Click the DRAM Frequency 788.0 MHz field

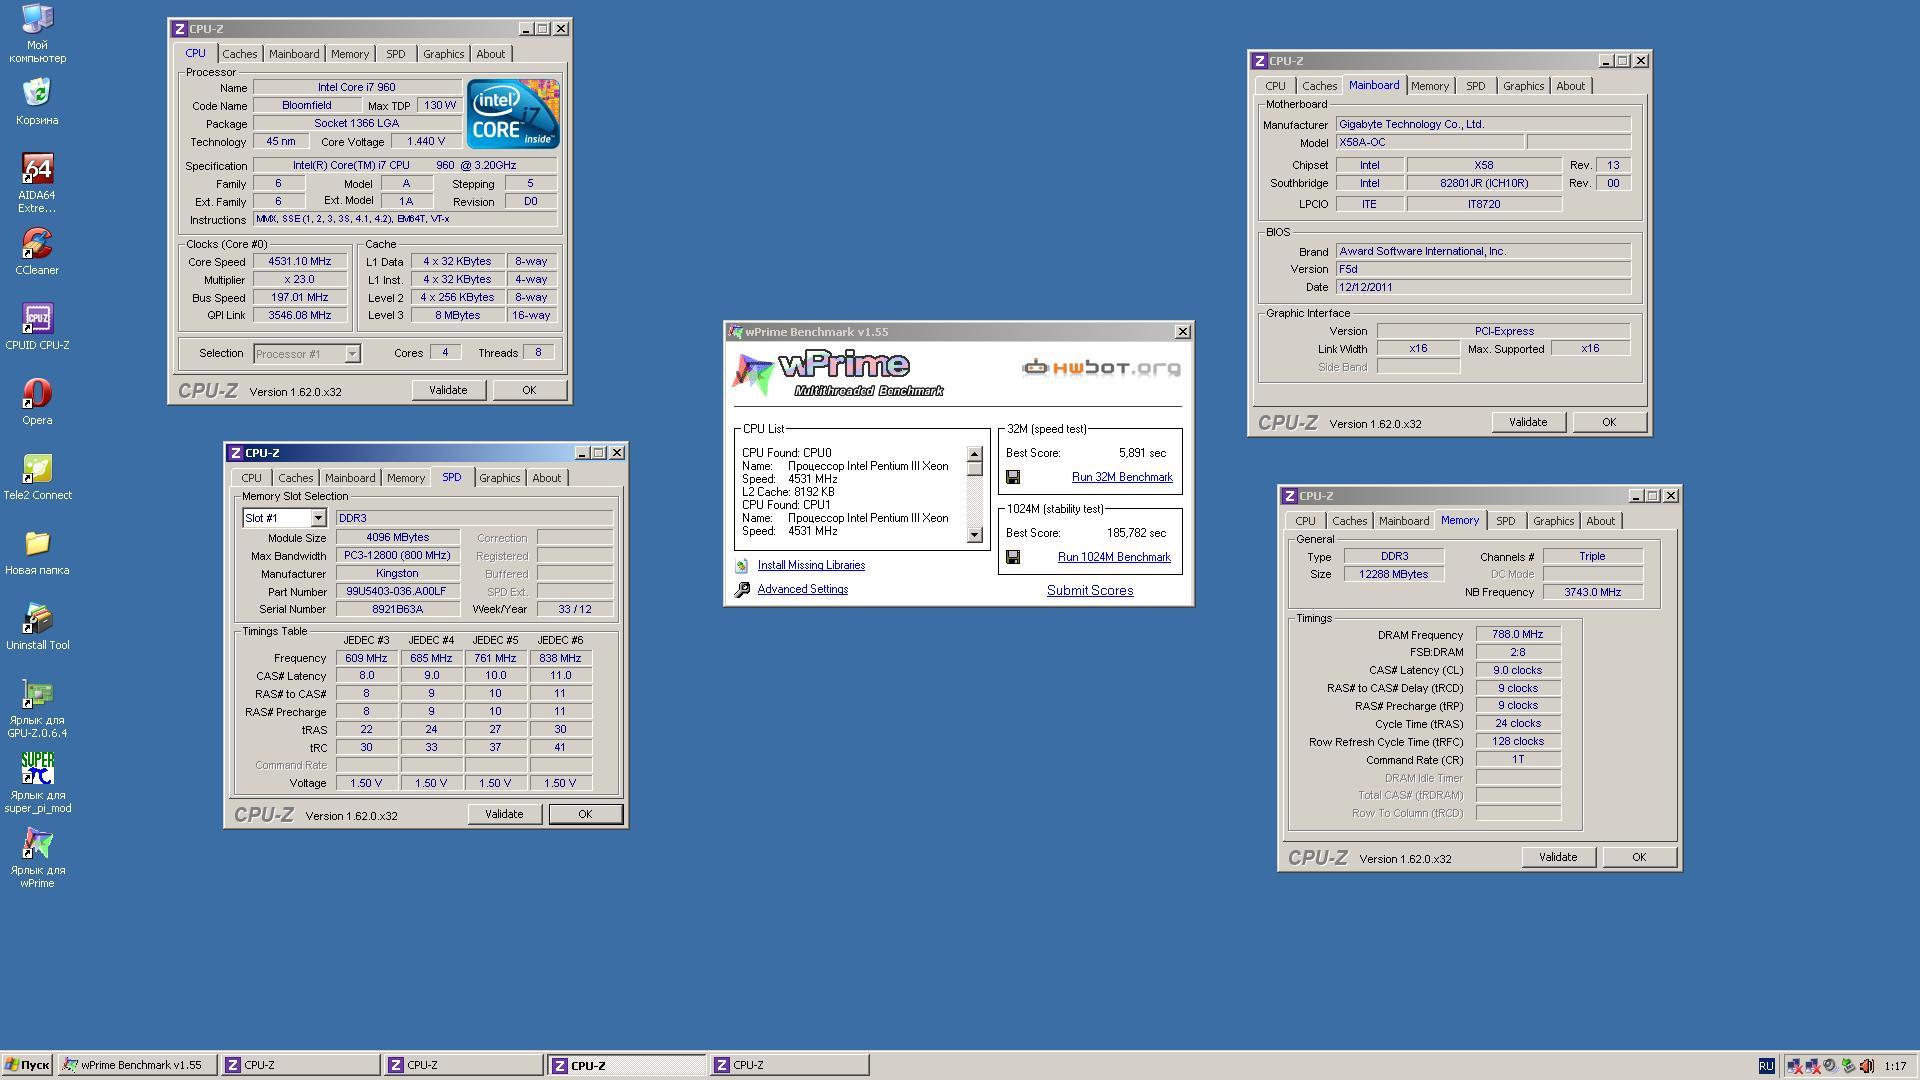pos(1518,635)
